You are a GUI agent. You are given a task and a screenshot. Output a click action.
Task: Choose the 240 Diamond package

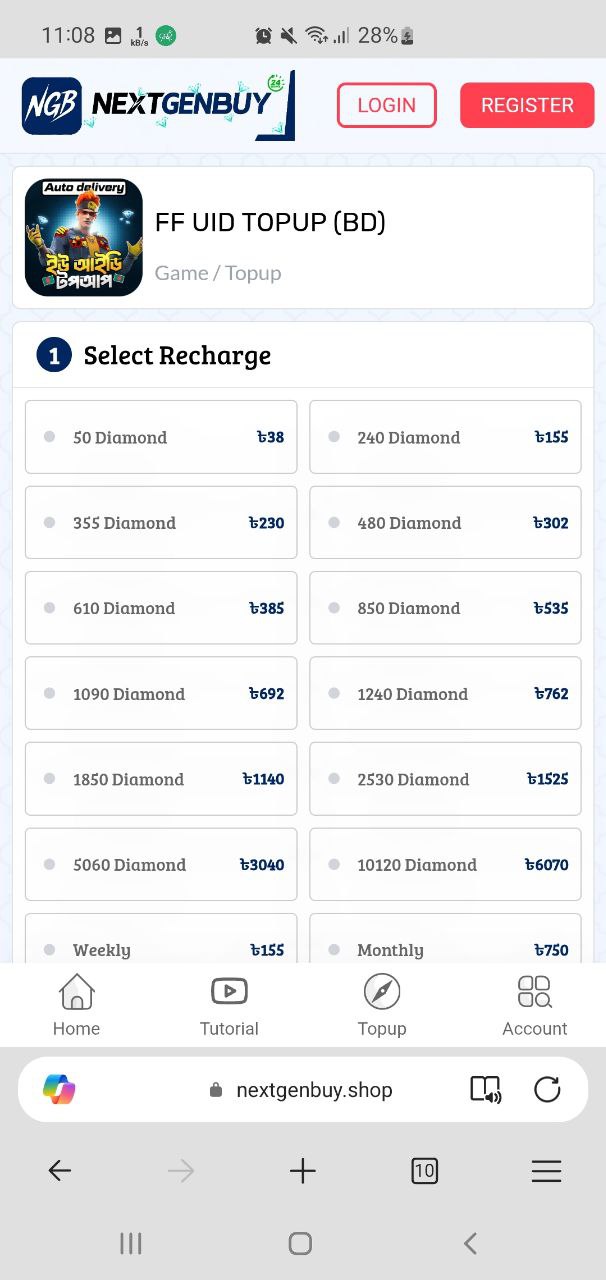pyautogui.click(x=445, y=437)
